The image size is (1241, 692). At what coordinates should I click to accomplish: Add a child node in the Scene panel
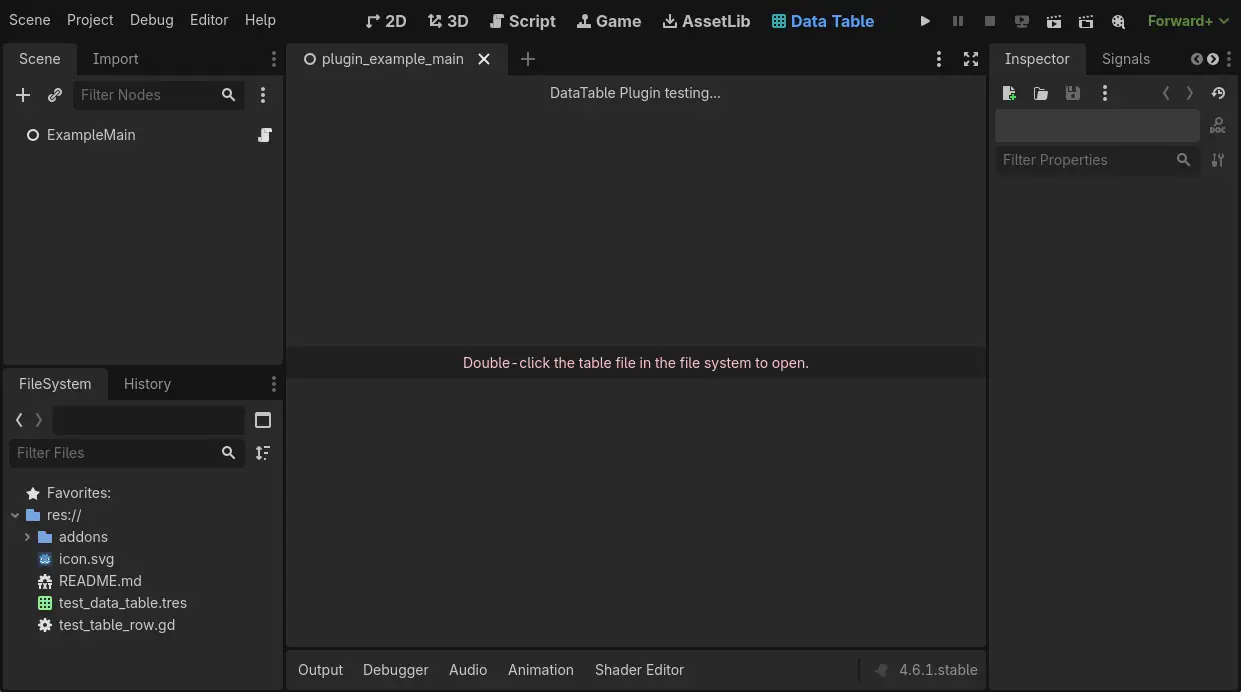[x=23, y=95]
